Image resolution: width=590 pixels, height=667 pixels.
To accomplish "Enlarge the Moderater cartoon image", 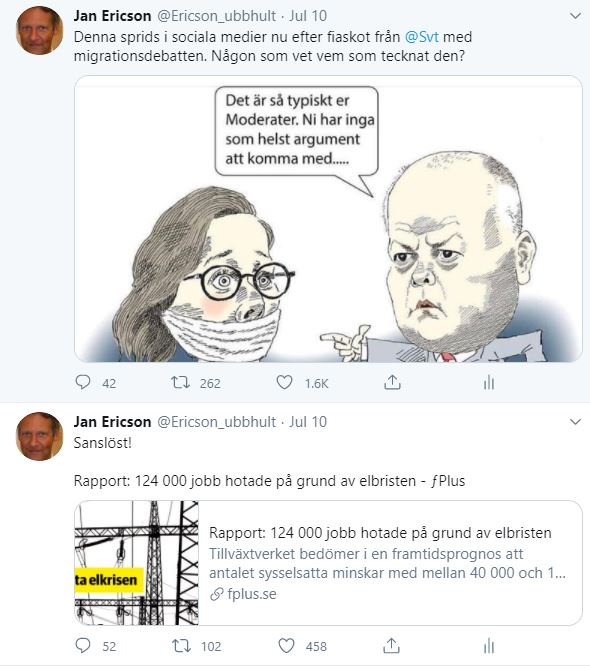I will click(x=328, y=219).
